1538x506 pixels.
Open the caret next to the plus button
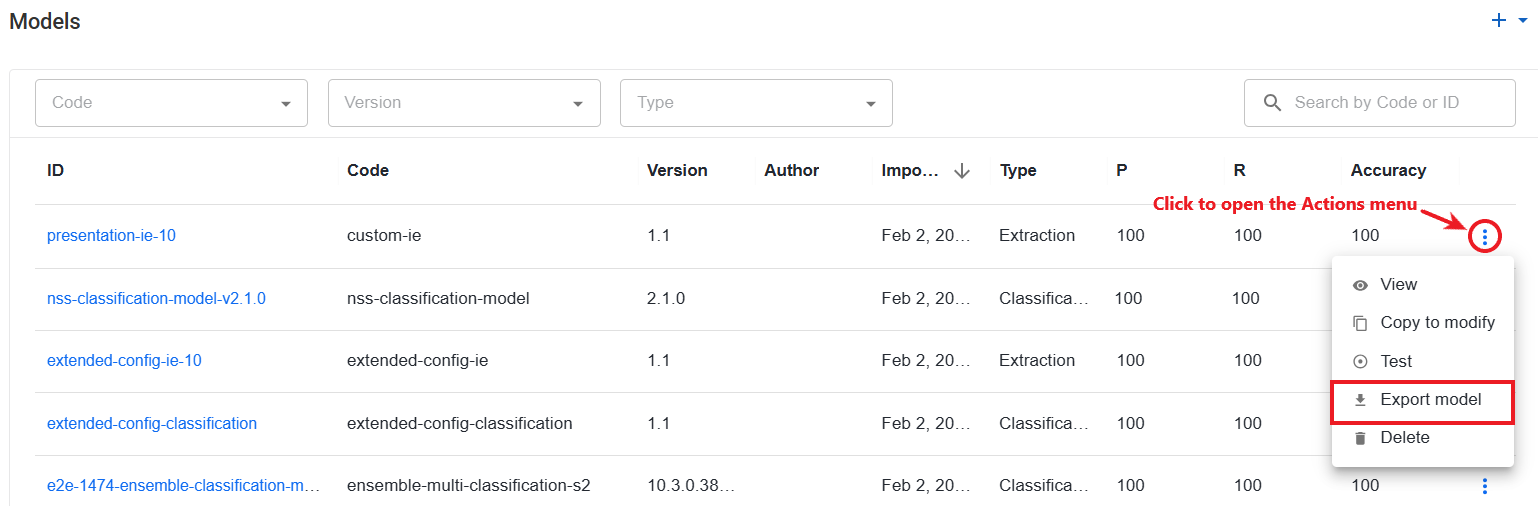1523,20
